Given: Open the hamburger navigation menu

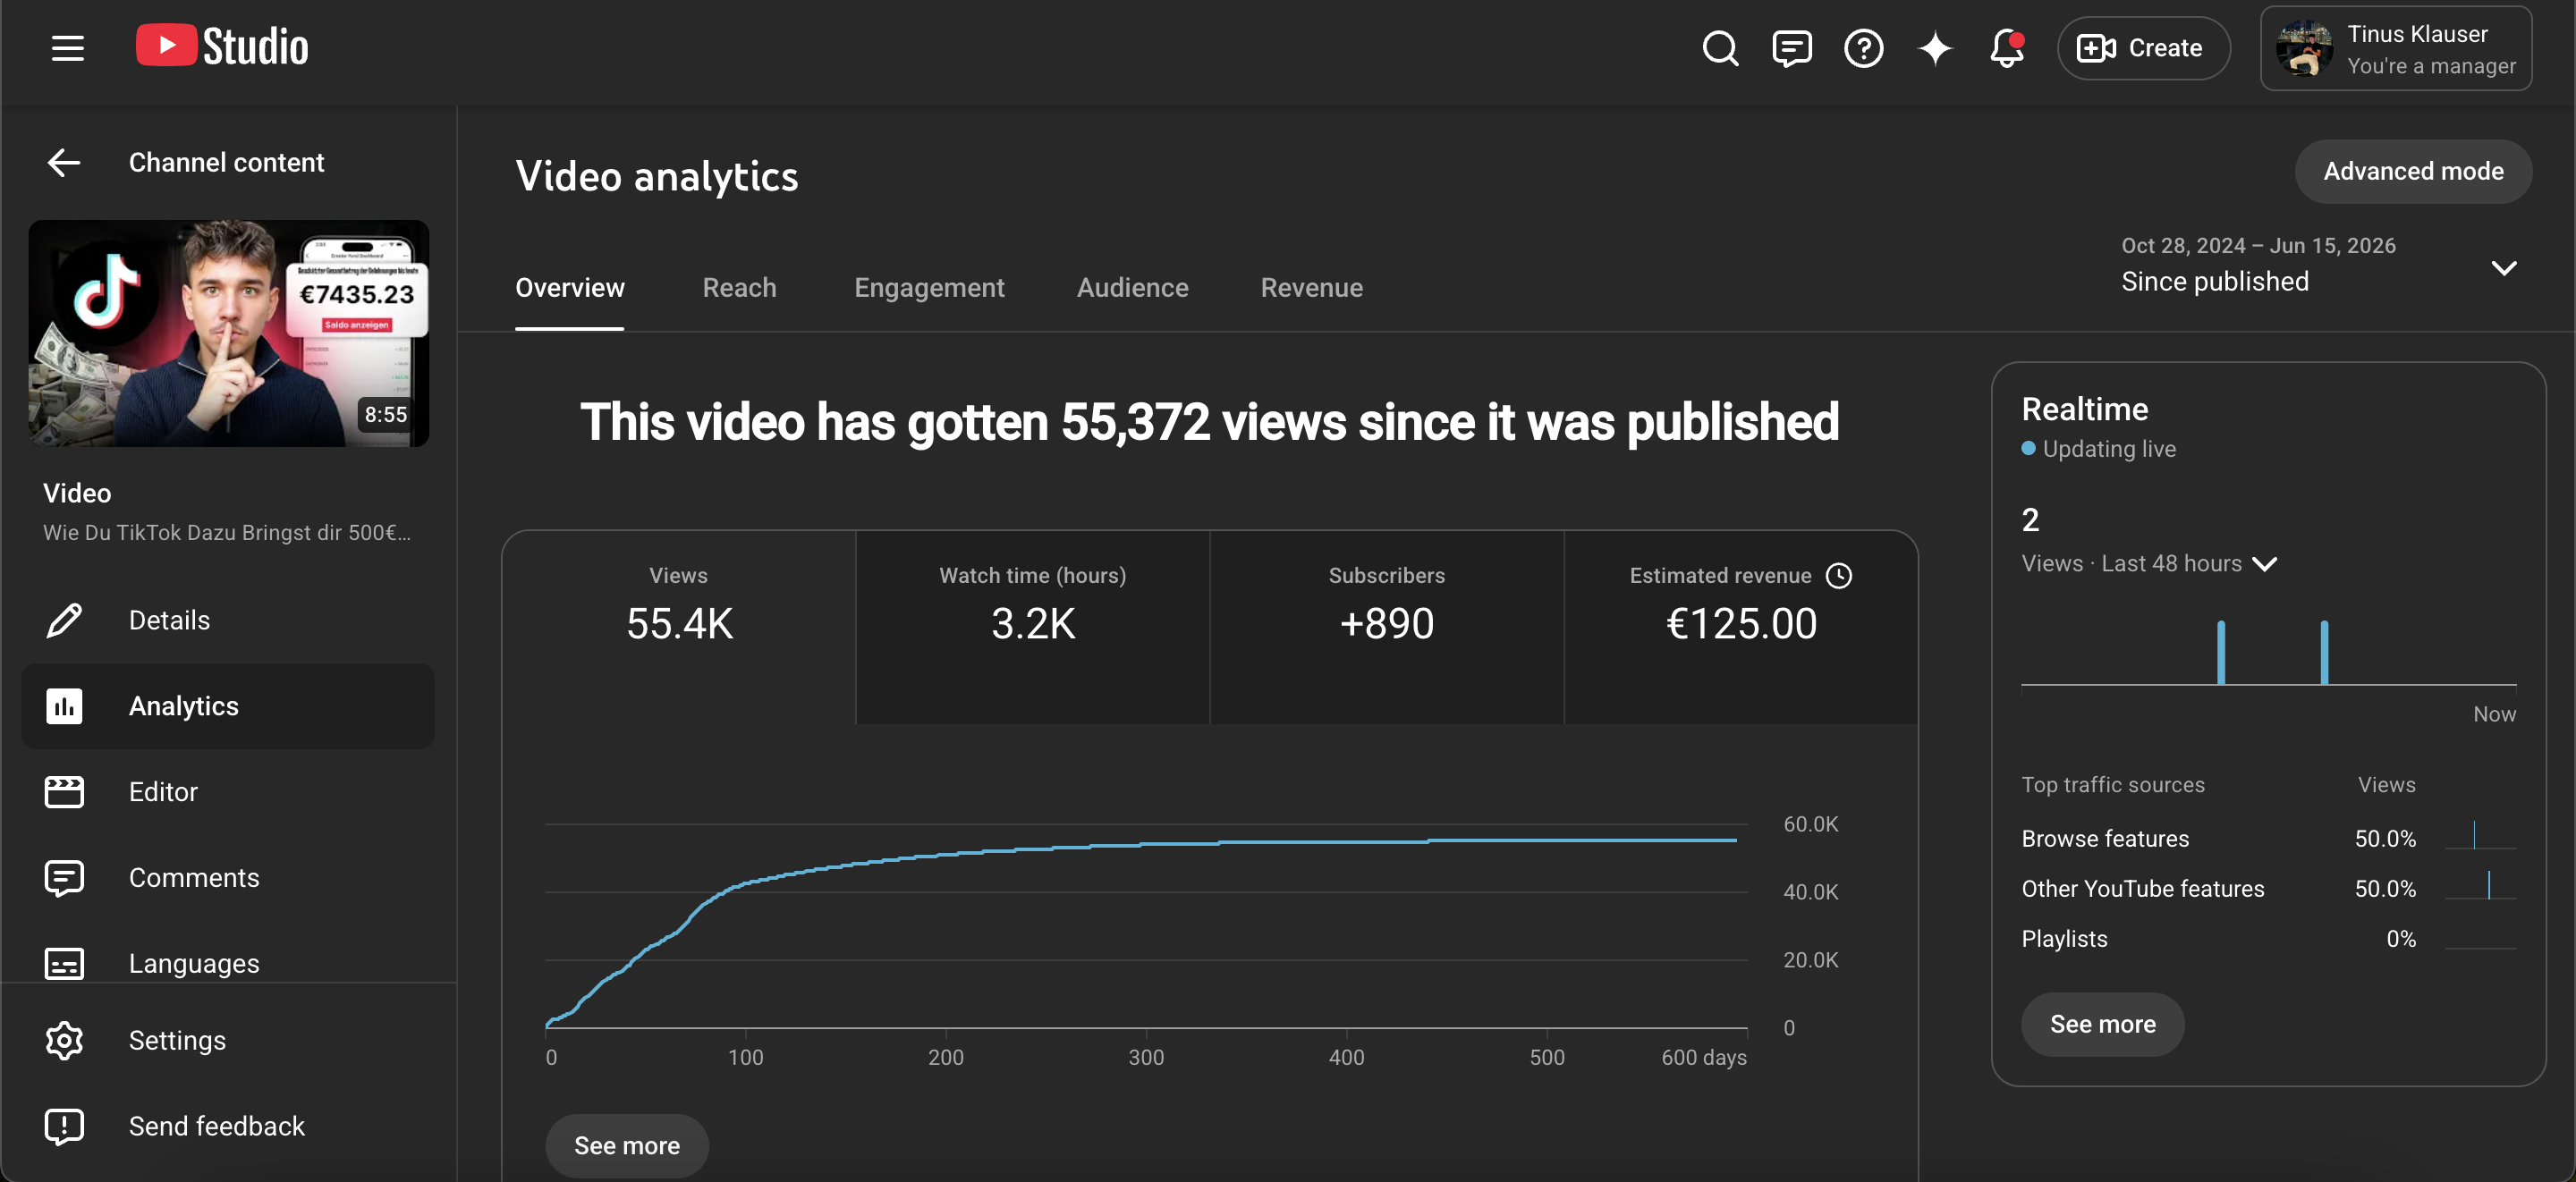Looking at the screenshot, I should point(67,48).
